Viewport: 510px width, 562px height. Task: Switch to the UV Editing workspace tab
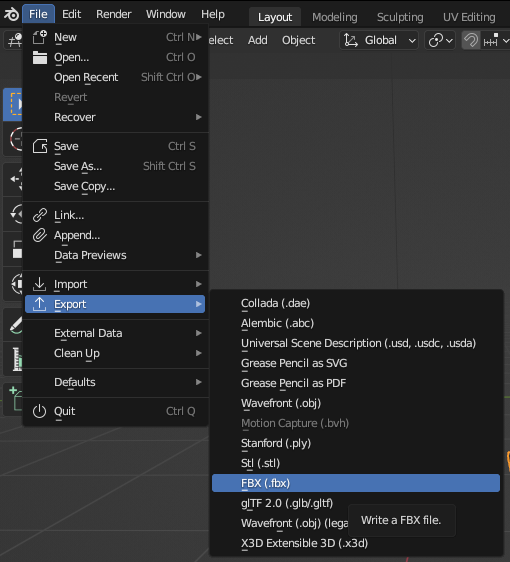pyautogui.click(x=469, y=17)
